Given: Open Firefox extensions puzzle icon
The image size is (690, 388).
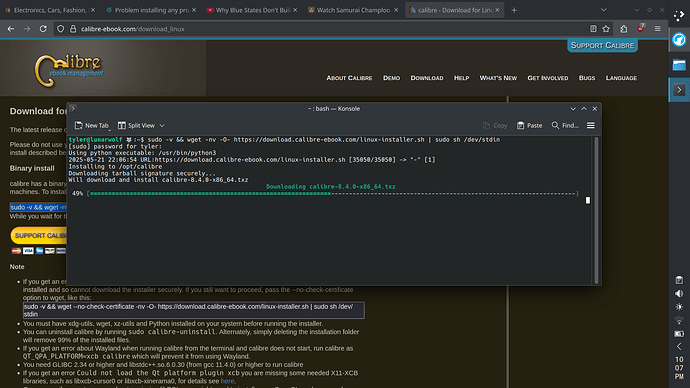Looking at the screenshot, I should [x=624, y=29].
